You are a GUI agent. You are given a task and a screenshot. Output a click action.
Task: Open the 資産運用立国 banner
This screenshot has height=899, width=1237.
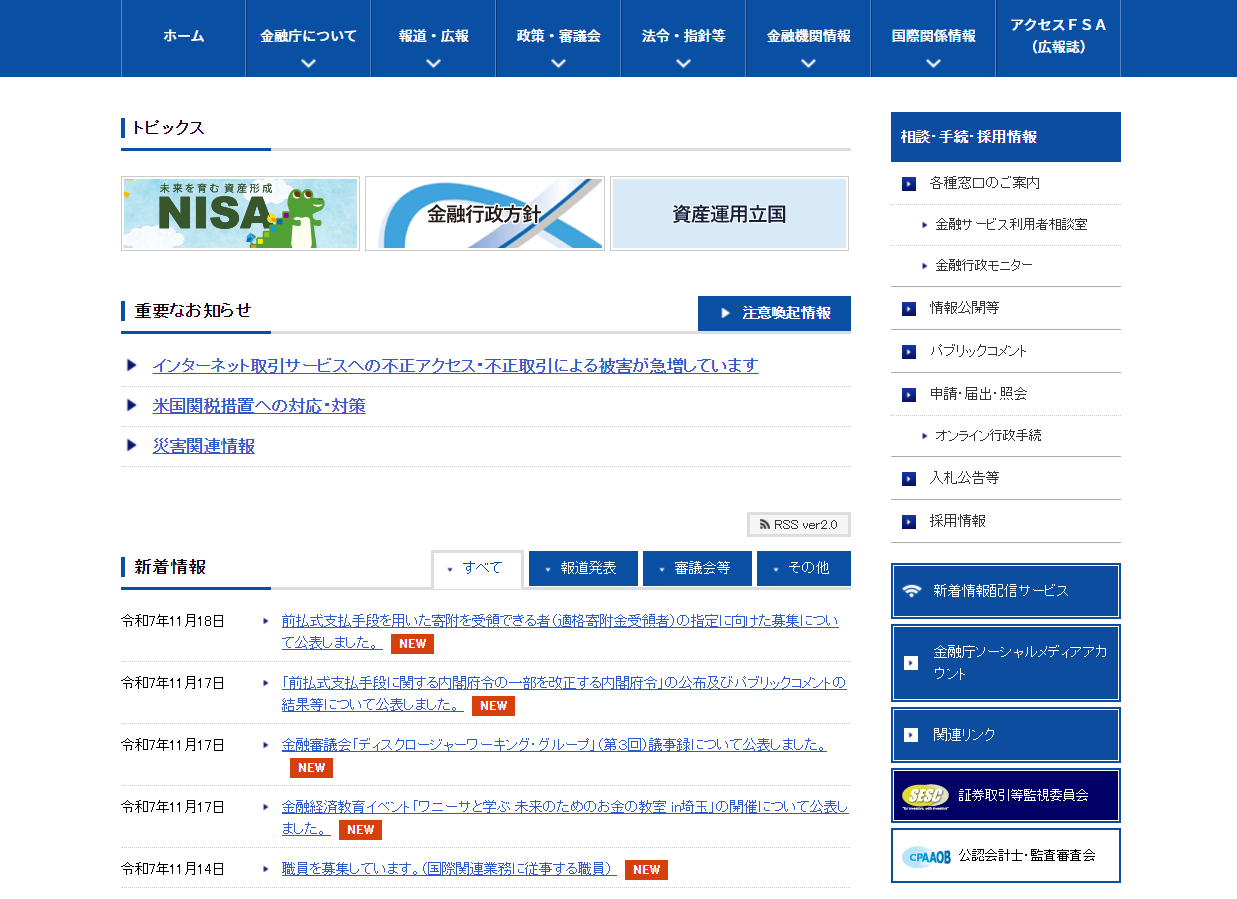[x=729, y=213]
